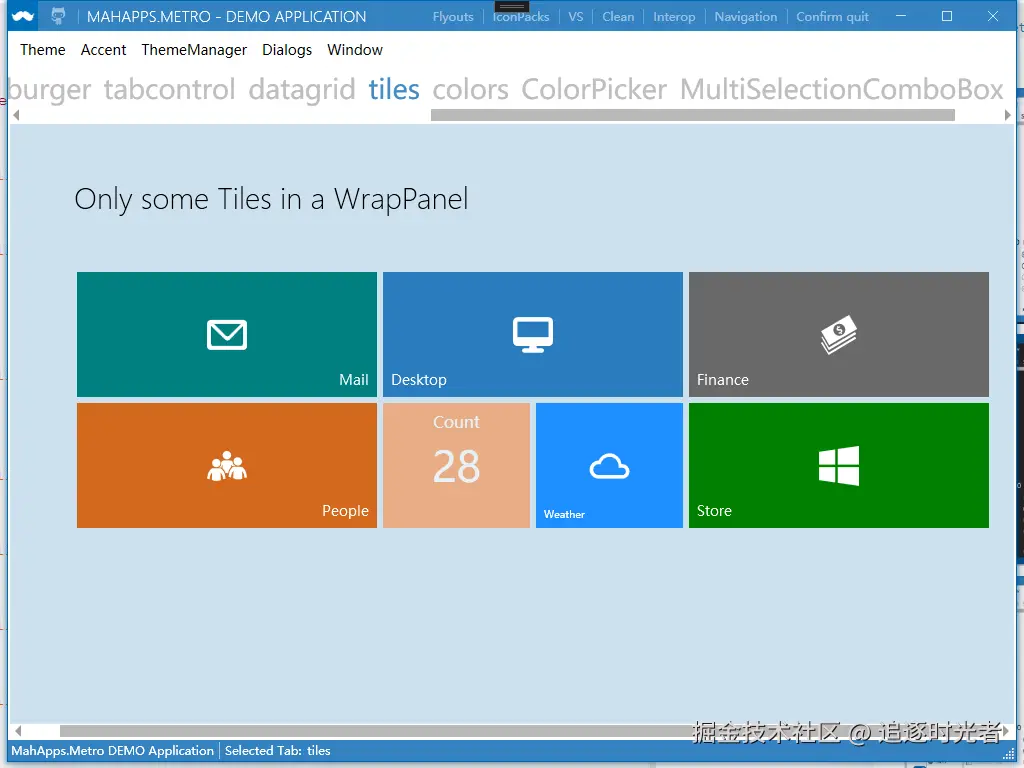This screenshot has width=1024, height=768.
Task: Click the tab strip right scroll arrow
Action: (x=1008, y=115)
